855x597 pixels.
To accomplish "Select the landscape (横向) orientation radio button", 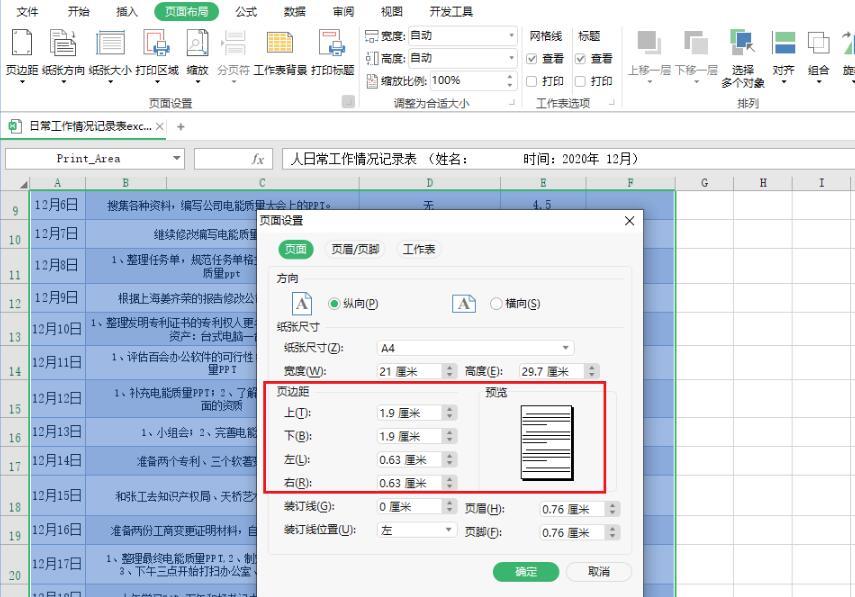I will pos(497,304).
